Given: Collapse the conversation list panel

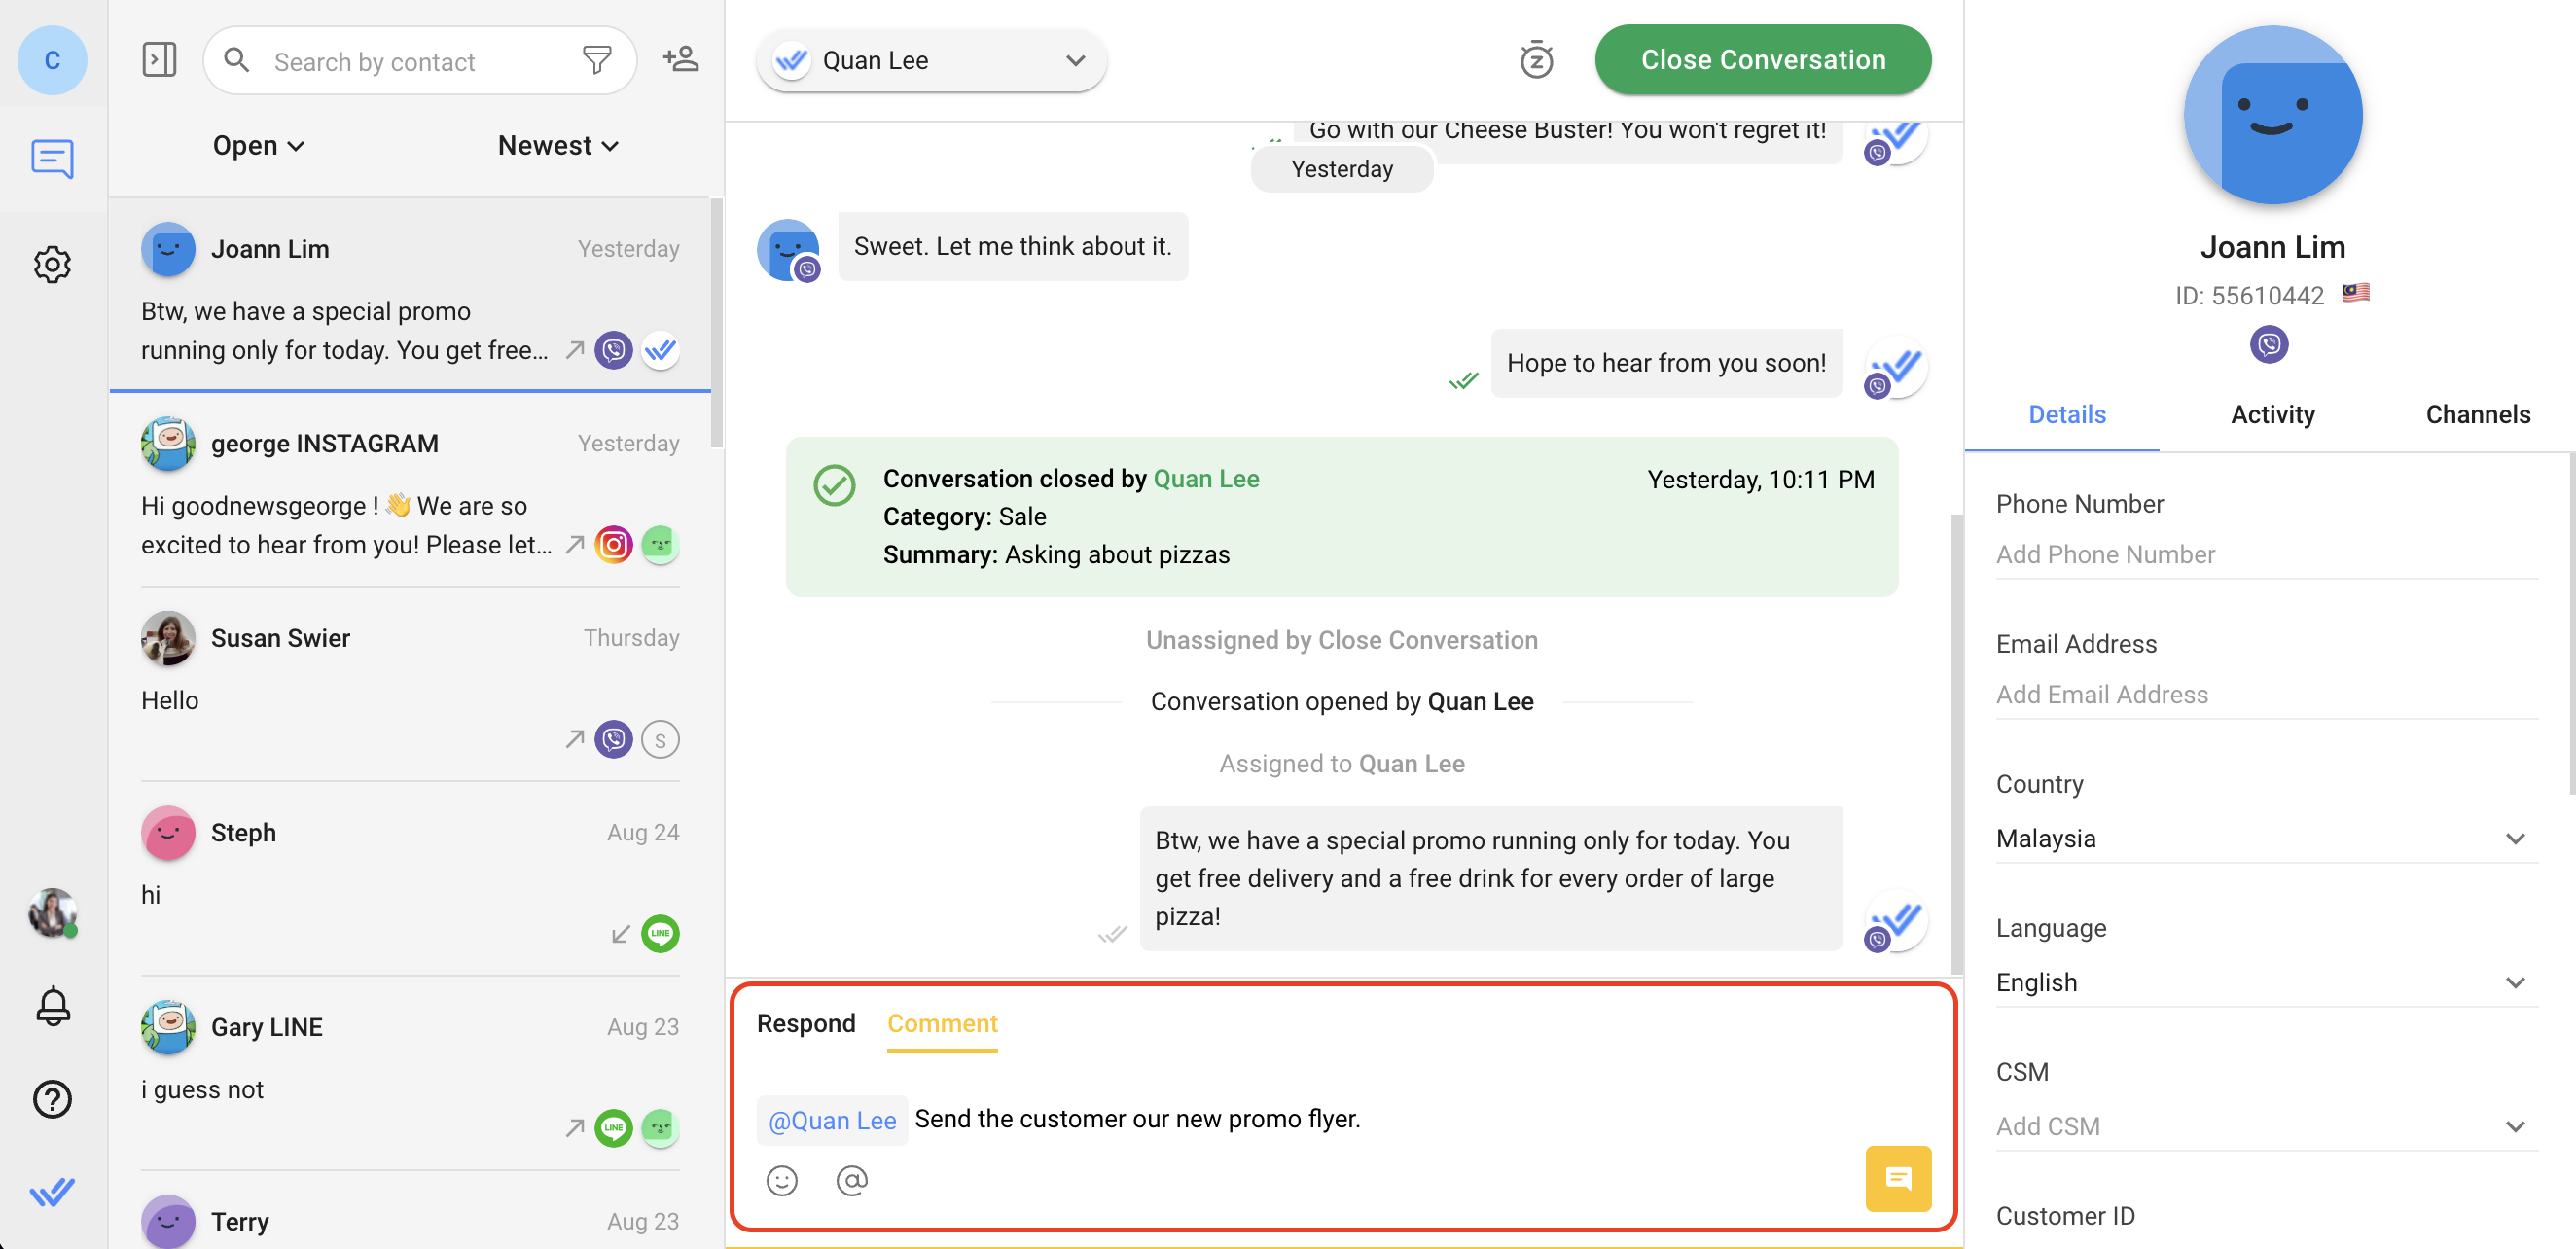Looking at the screenshot, I should 159,60.
